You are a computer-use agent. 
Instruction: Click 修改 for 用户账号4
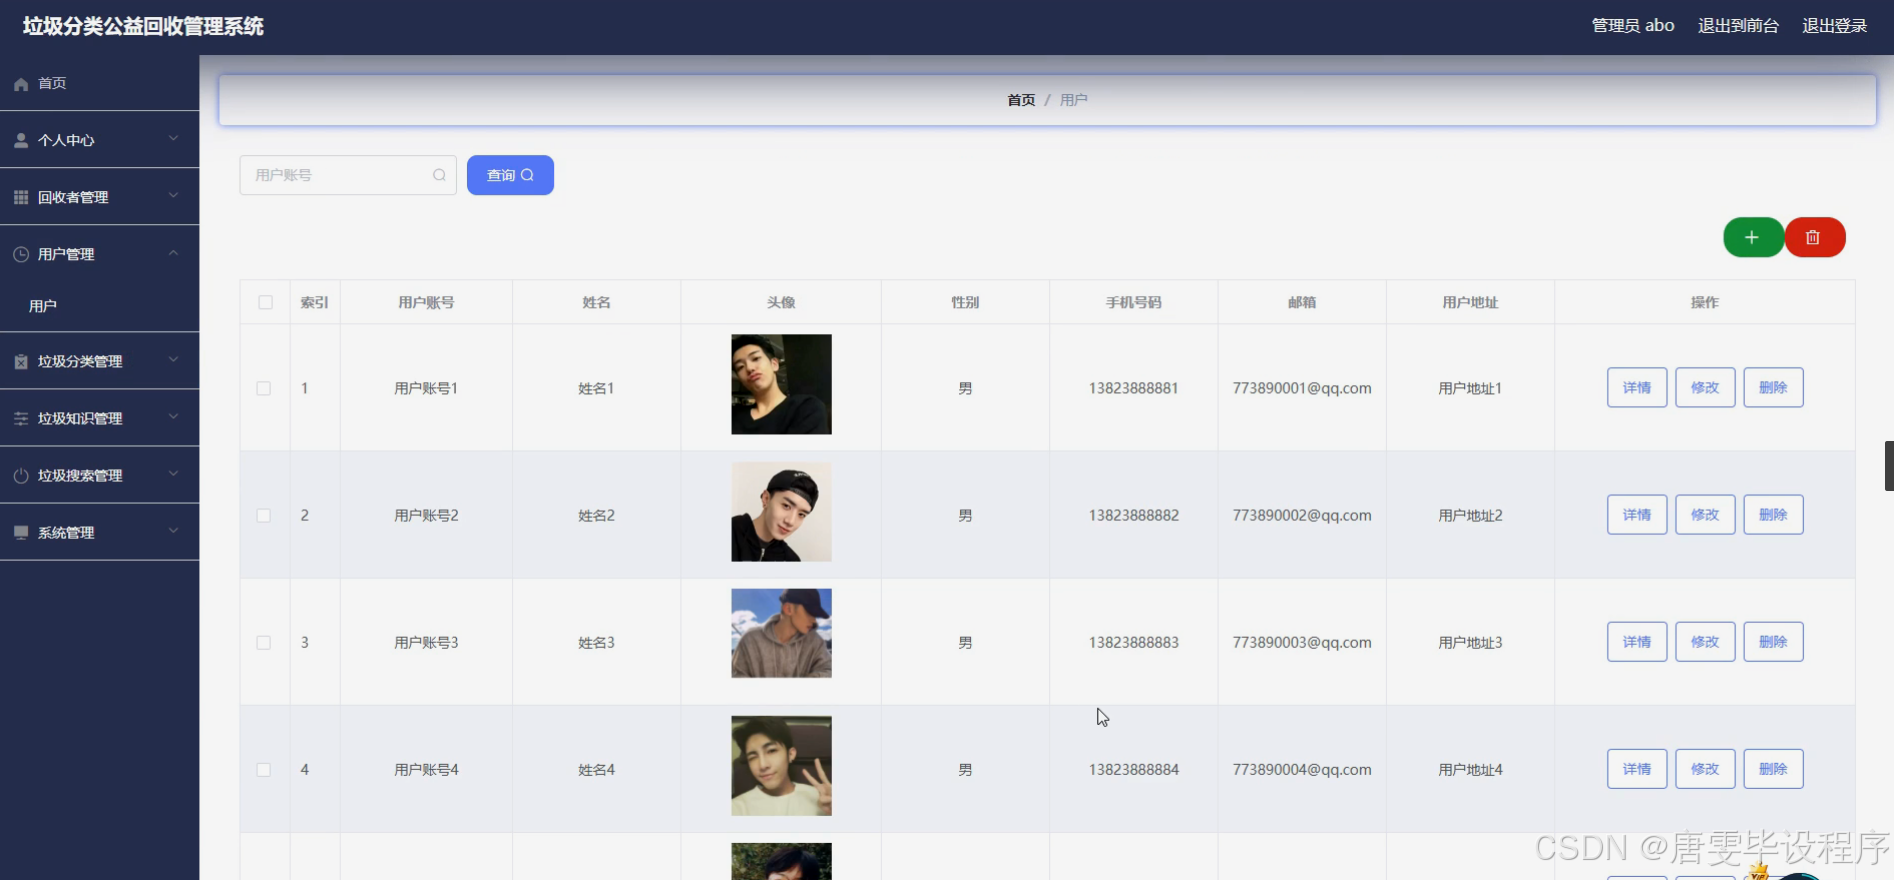click(x=1705, y=769)
